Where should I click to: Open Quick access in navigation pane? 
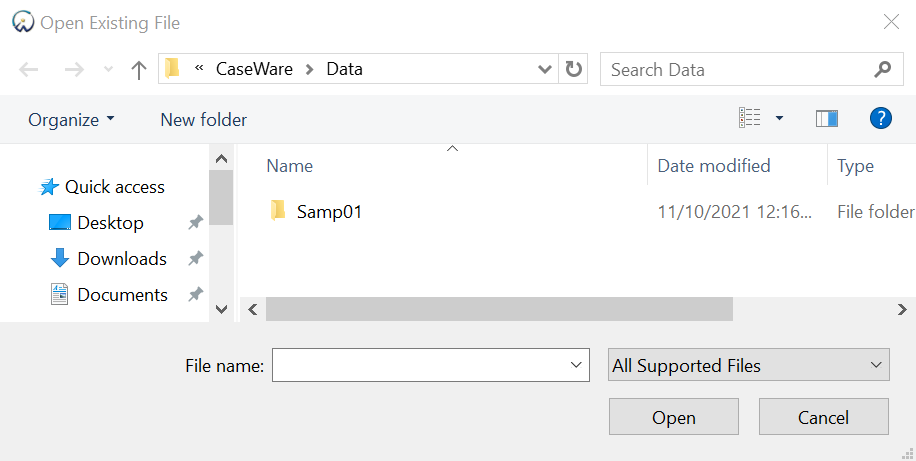tap(114, 187)
